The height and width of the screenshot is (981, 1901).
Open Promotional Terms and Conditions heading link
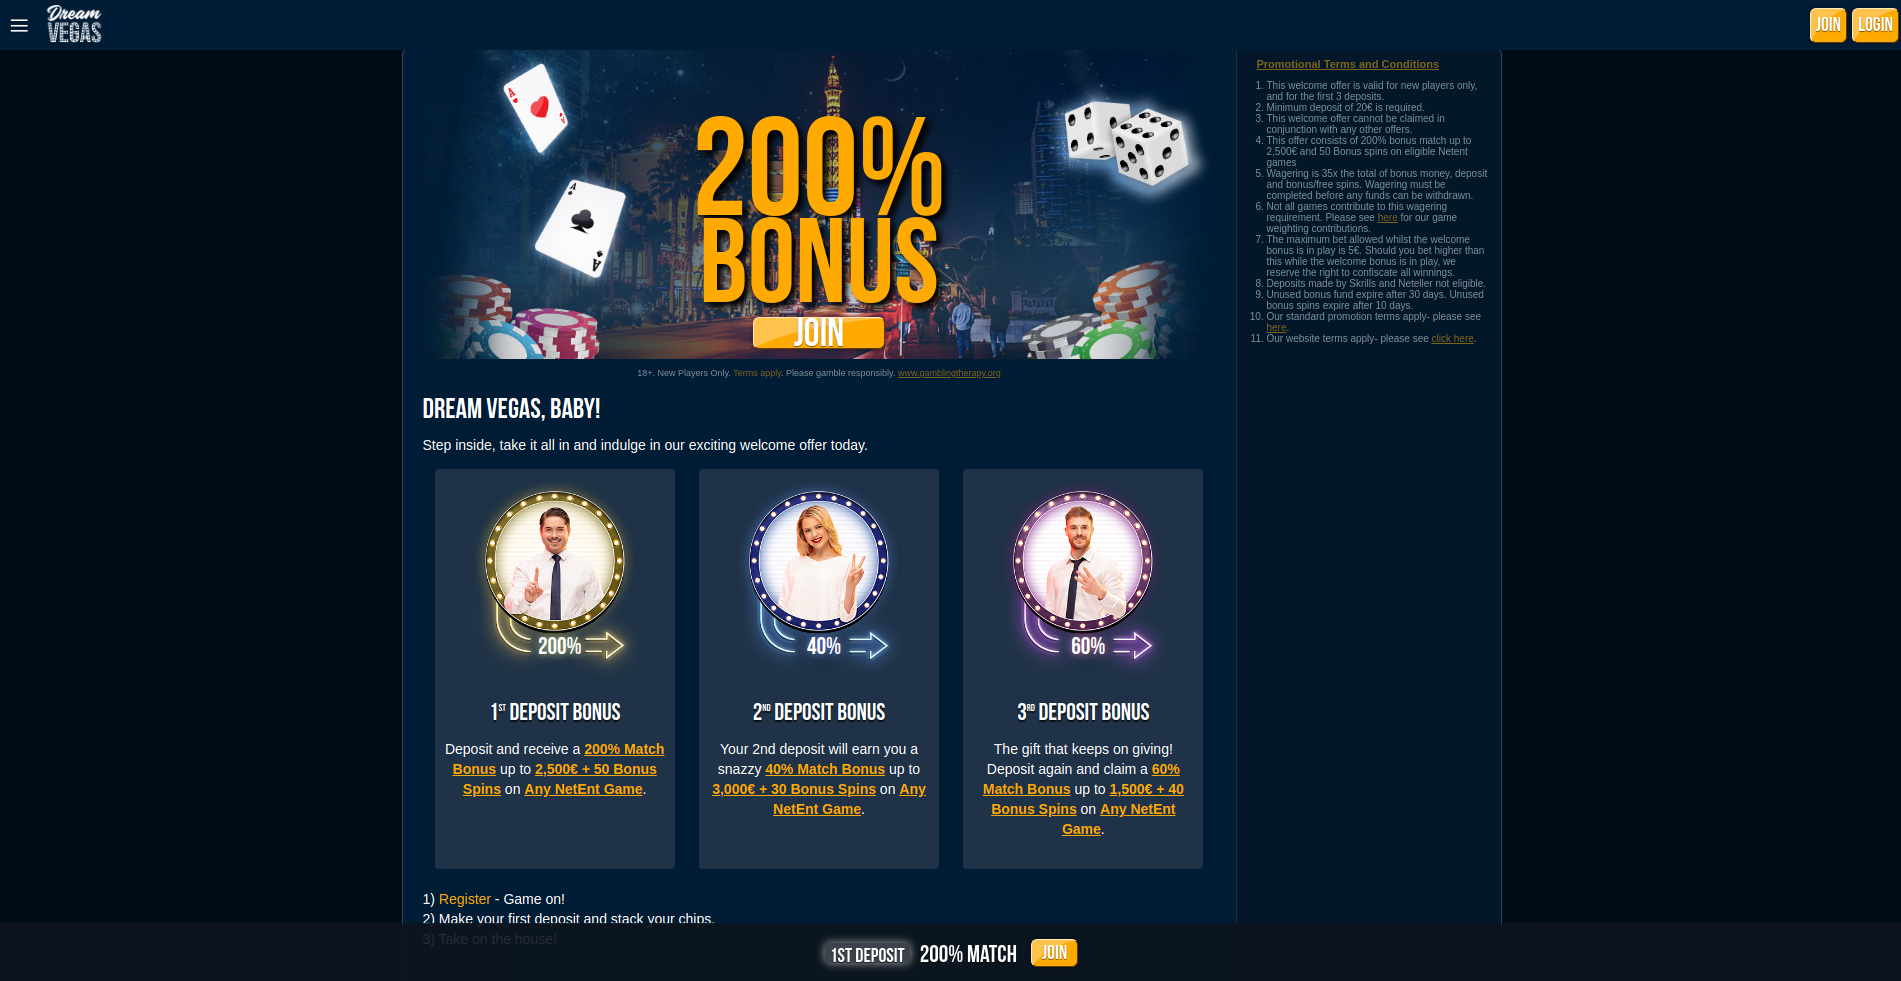[1347, 64]
